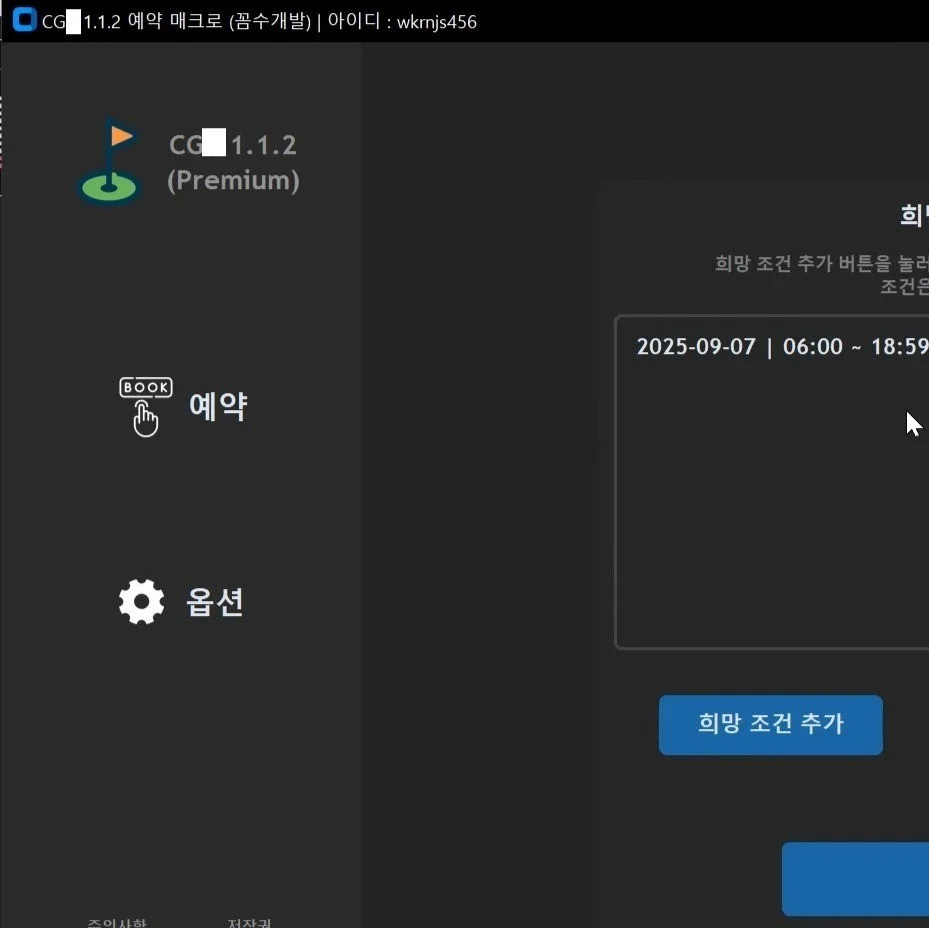Click the CG 1.1.2 Premium version label
The image size is (929, 928).
tap(233, 162)
